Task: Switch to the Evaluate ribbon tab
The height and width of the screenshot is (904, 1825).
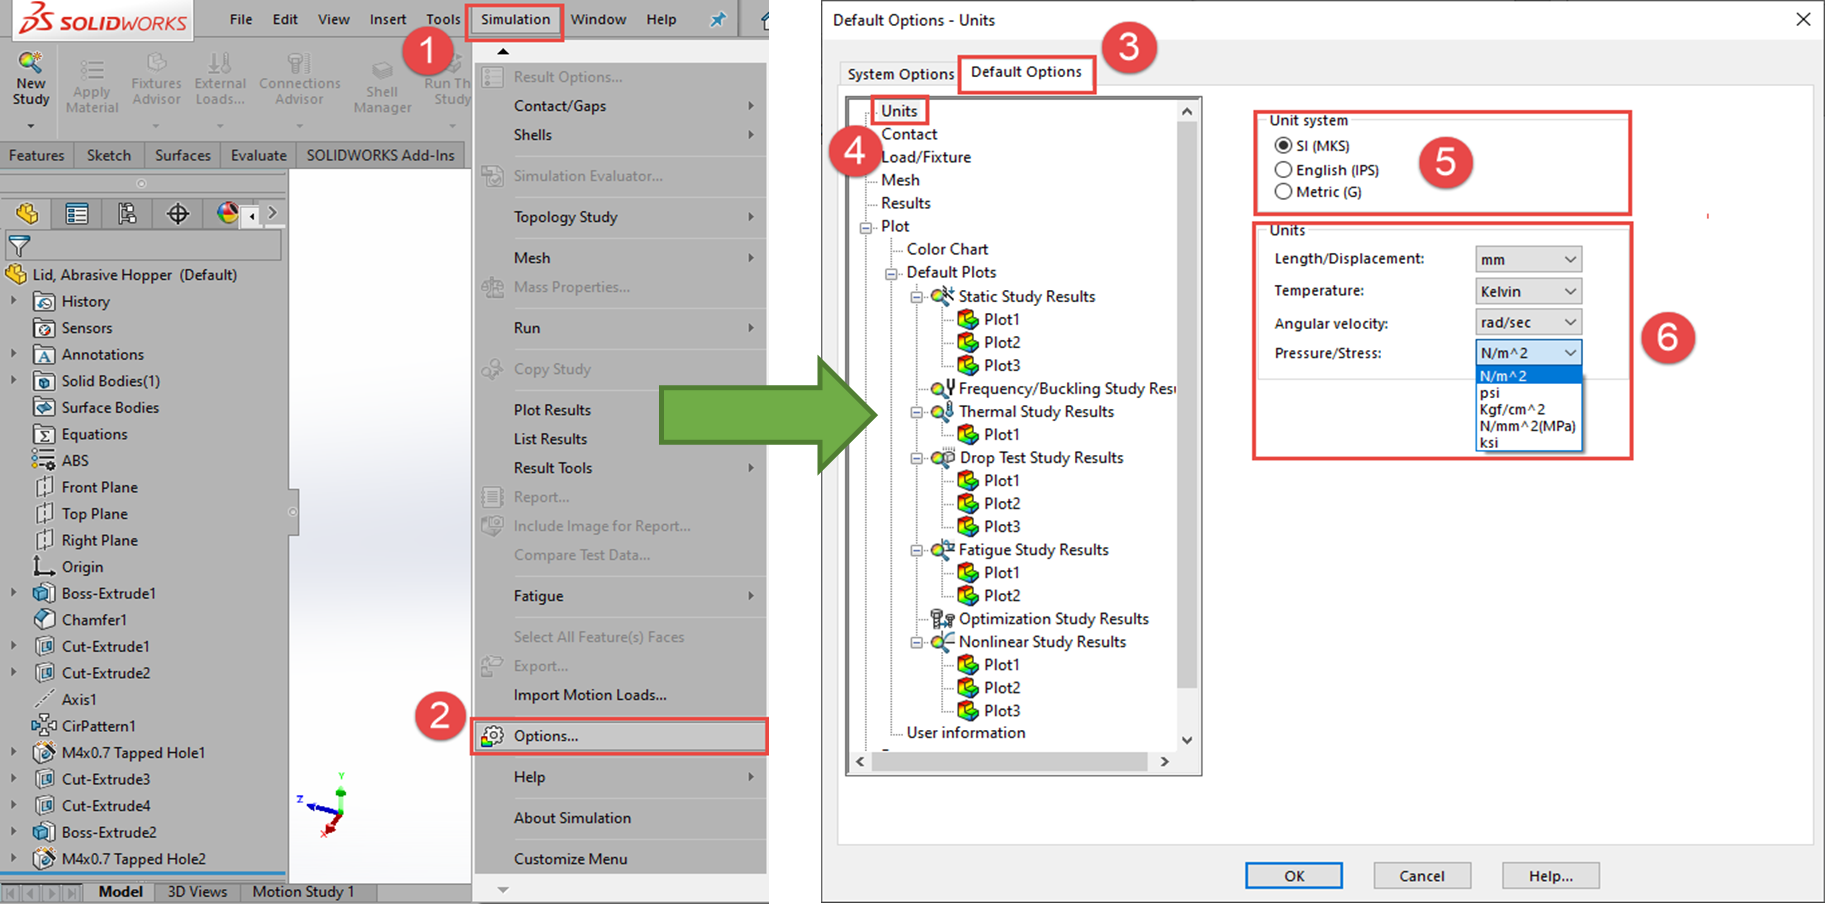Action: pyautogui.click(x=259, y=155)
